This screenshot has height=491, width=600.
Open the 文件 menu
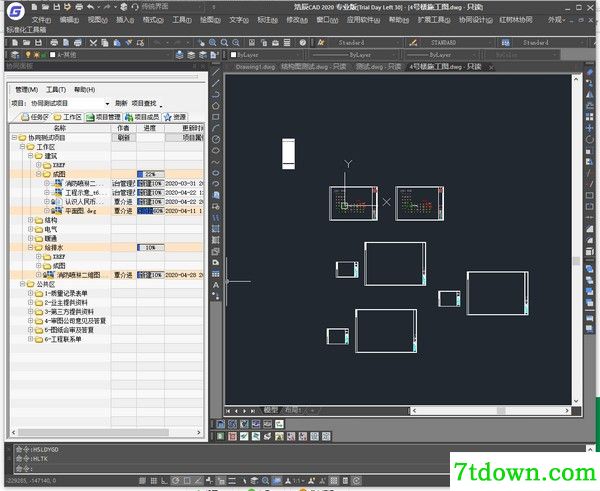(x=41, y=20)
